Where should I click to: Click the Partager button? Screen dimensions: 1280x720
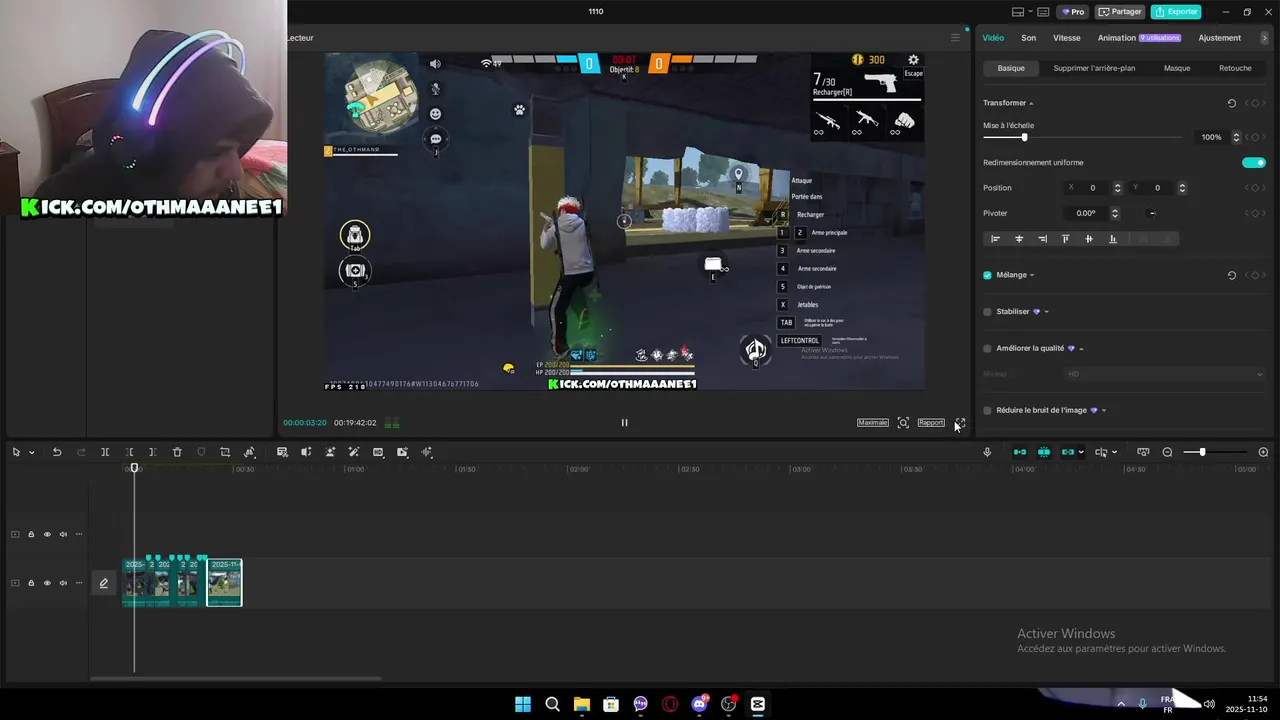pos(1120,12)
